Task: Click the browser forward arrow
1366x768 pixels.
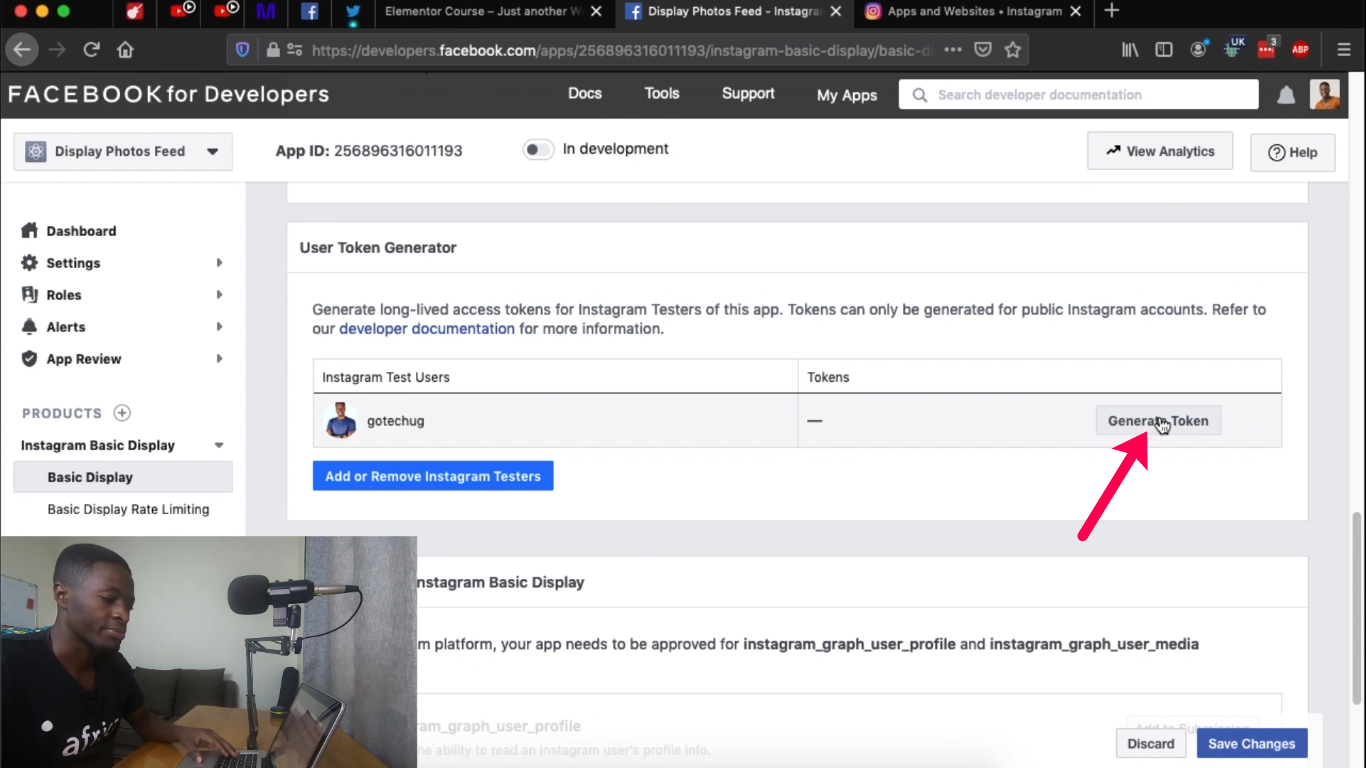Action: [57, 49]
